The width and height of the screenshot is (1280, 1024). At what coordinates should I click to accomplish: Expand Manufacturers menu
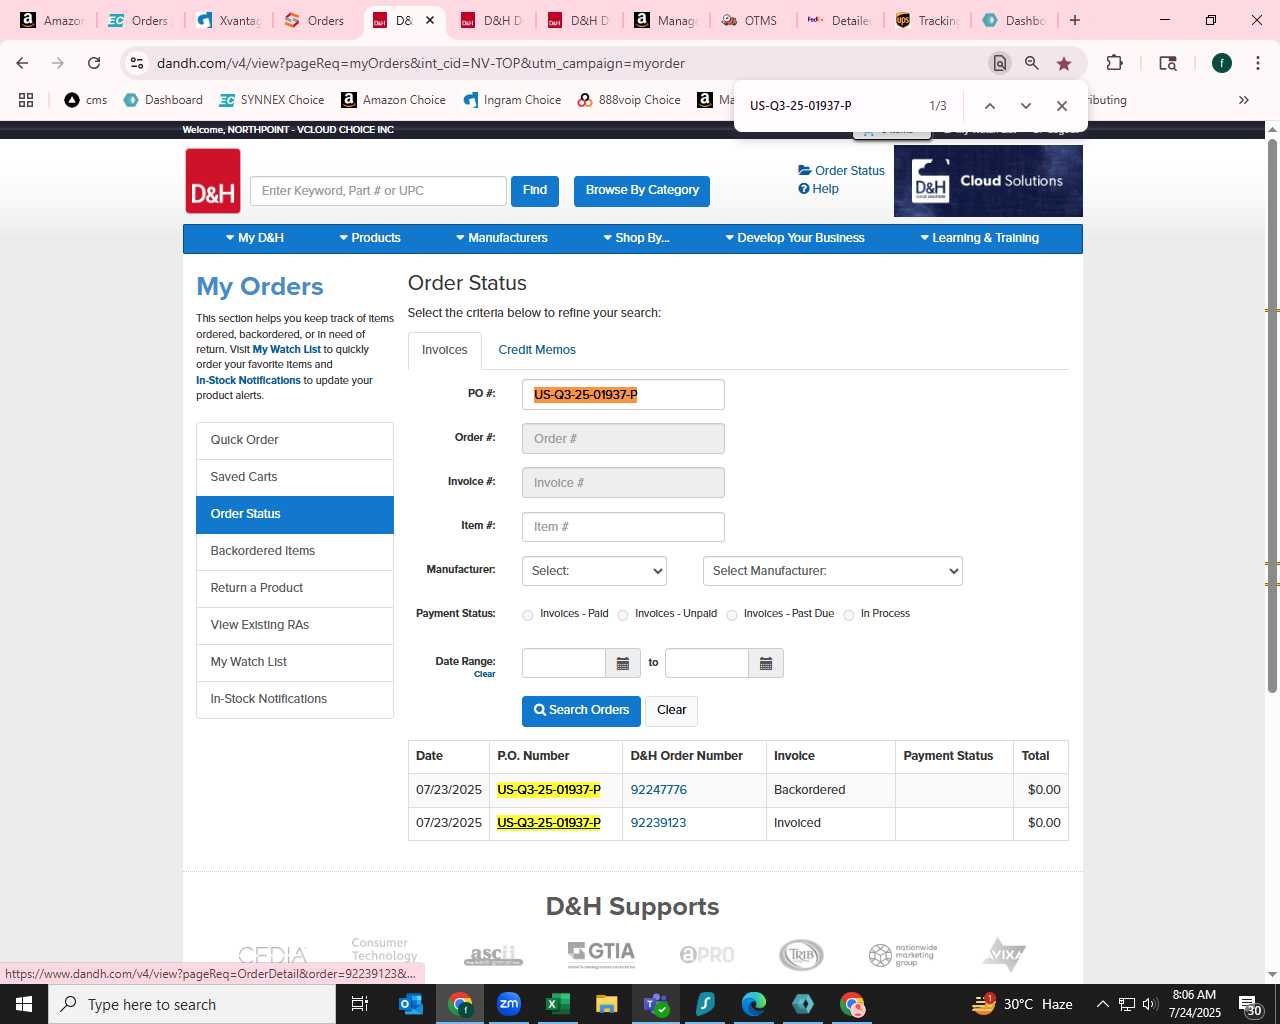[502, 238]
